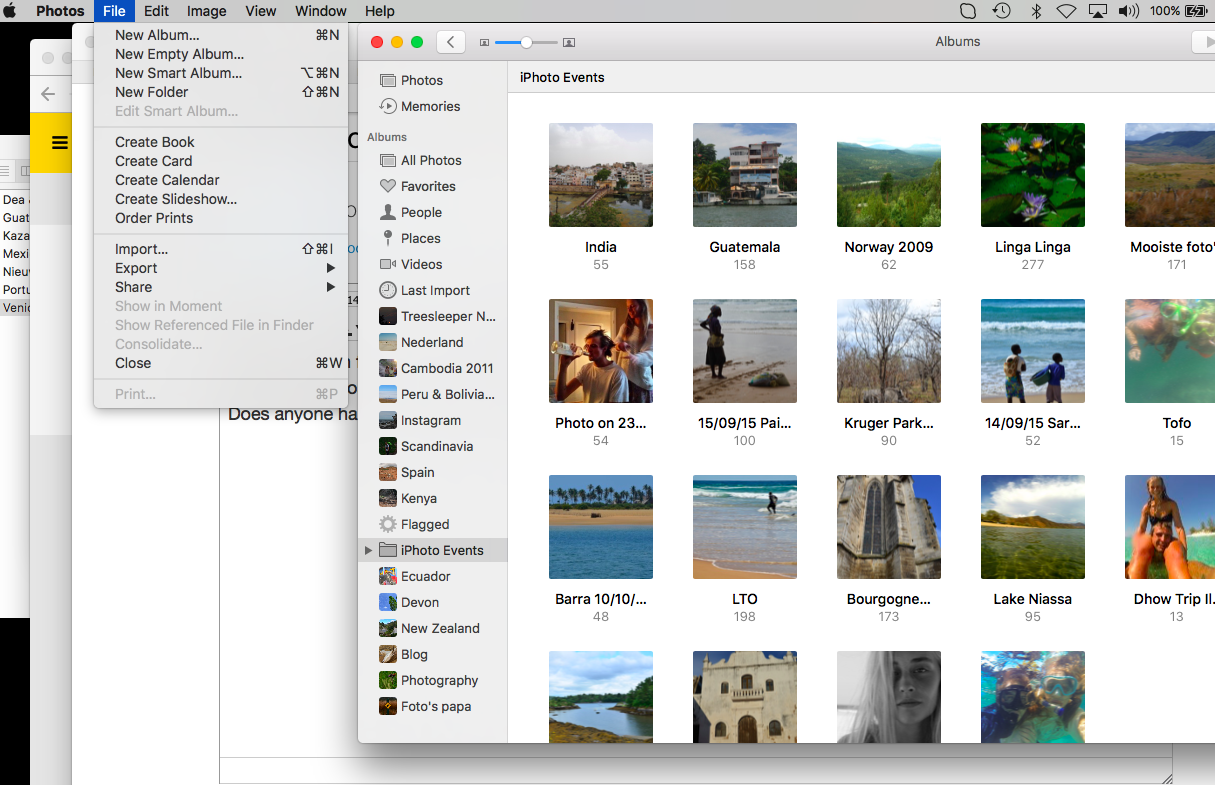Expand the iPhoto Events folder triangle

(x=368, y=550)
